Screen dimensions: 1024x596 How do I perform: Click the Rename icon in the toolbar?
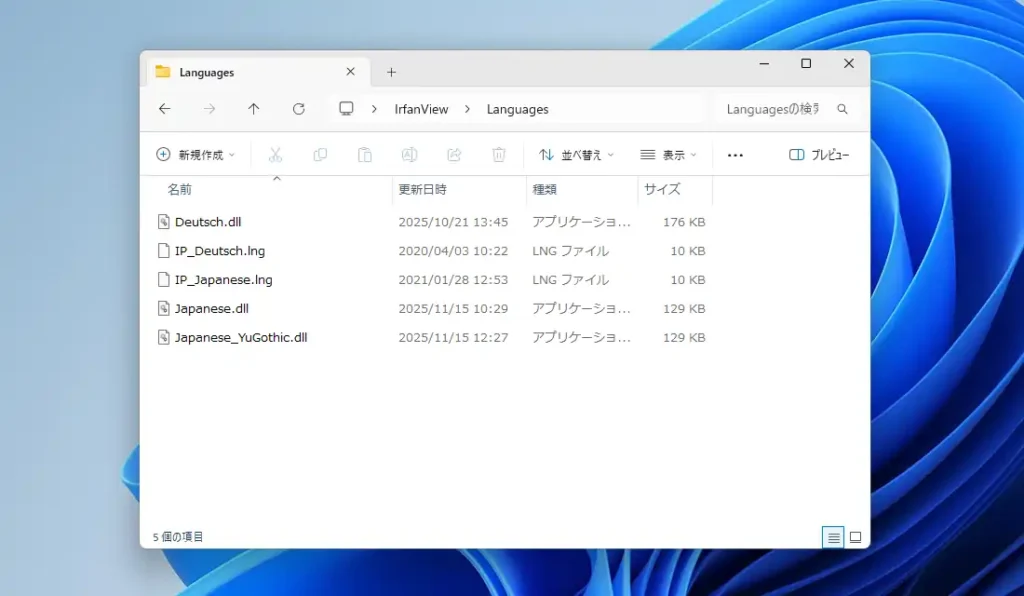click(x=409, y=154)
